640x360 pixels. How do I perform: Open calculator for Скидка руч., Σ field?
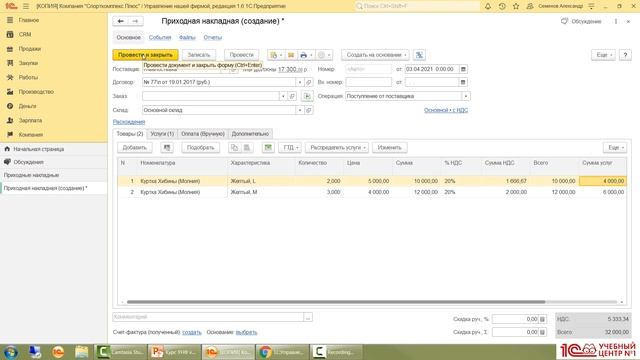[x=542, y=332]
